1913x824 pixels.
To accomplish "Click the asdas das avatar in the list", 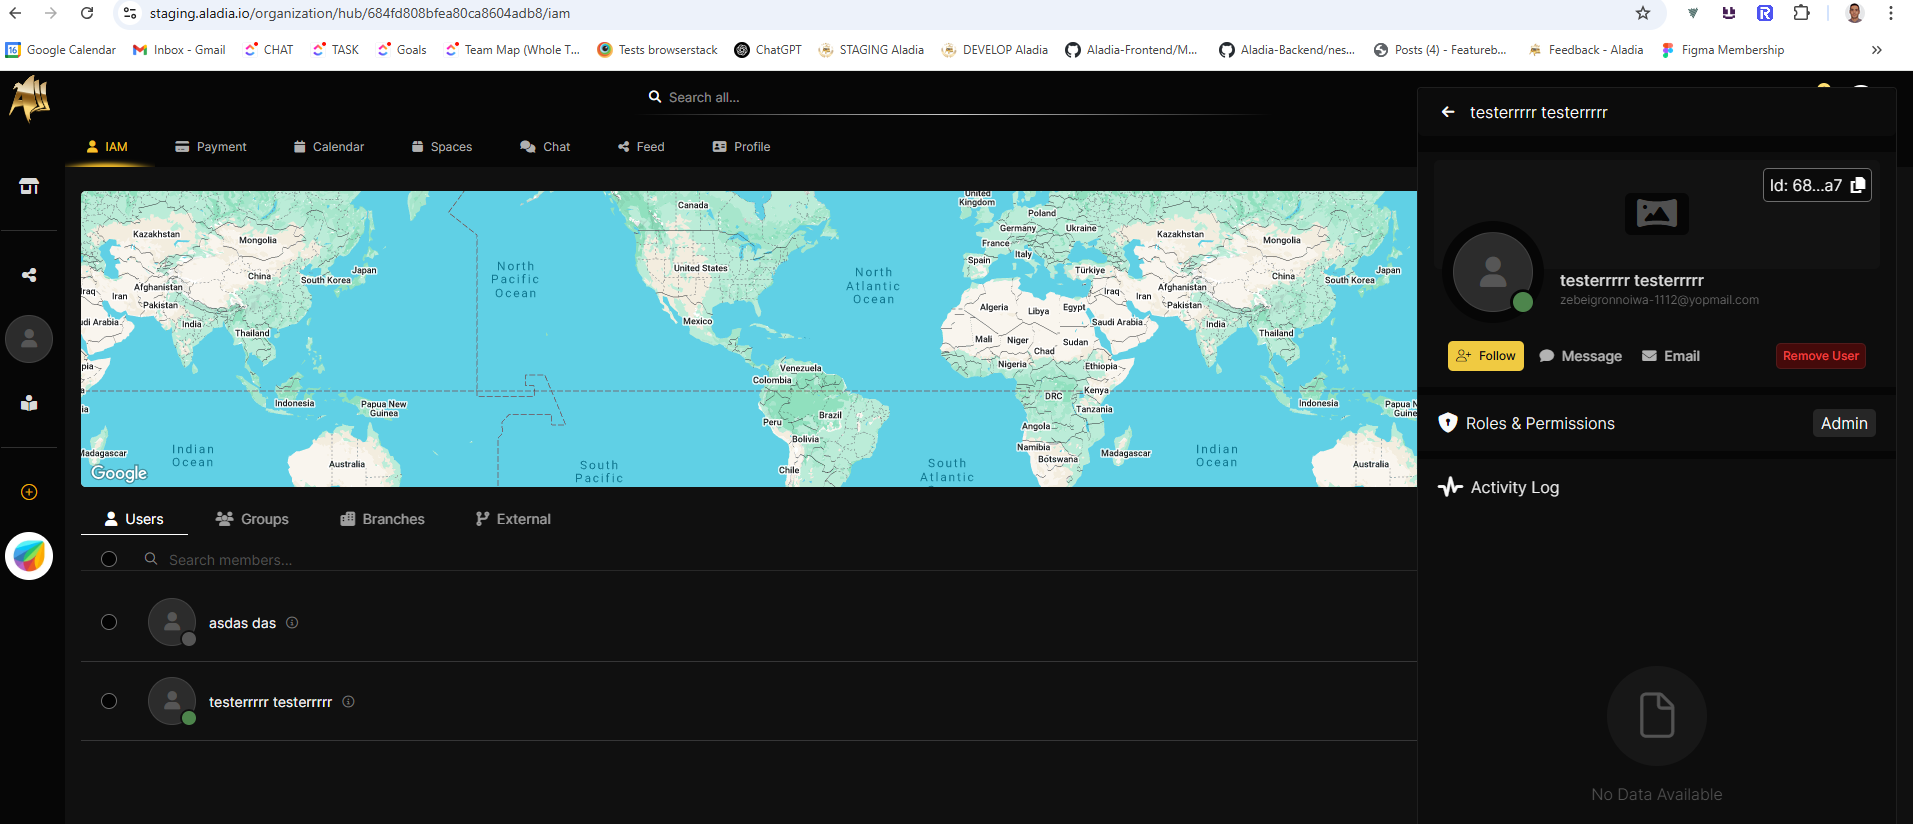I will 172,622.
